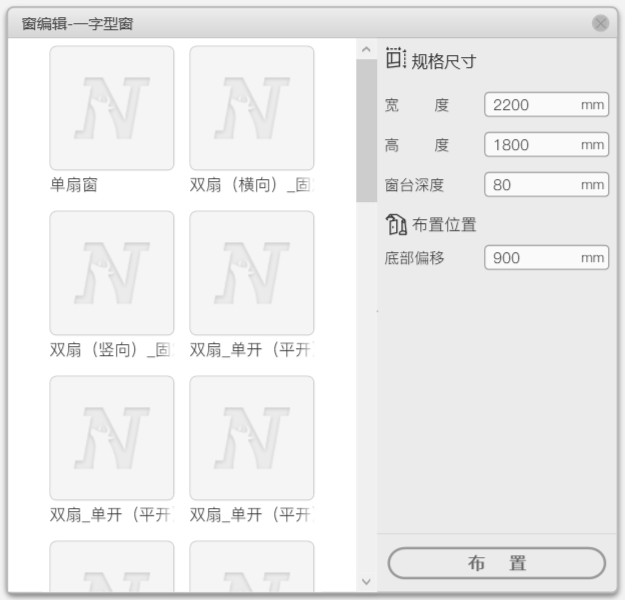Viewport: 625px width, 600px height.
Task: Click the 布置 button
Action: [x=497, y=563]
